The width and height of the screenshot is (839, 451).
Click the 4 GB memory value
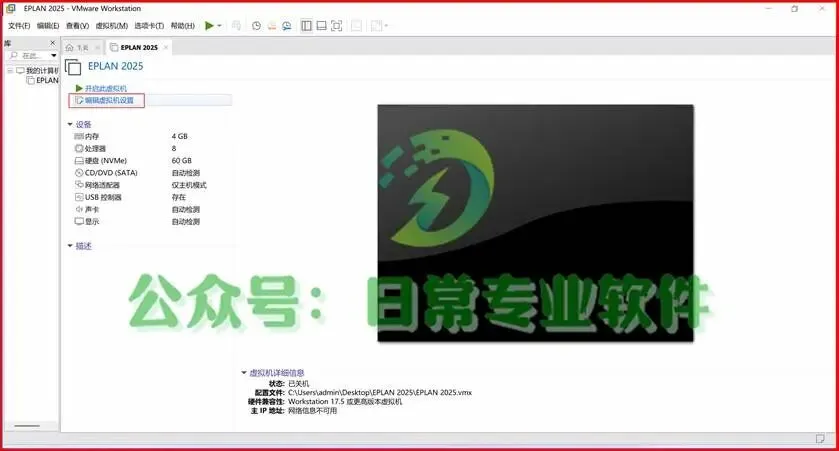(x=179, y=136)
